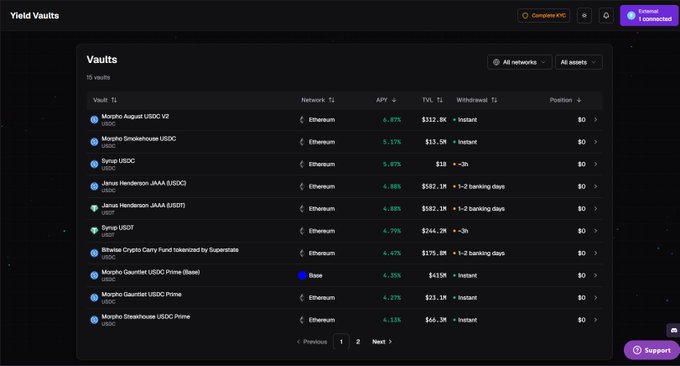Click the Yield Vaults page title
The image size is (680, 366).
(35, 16)
